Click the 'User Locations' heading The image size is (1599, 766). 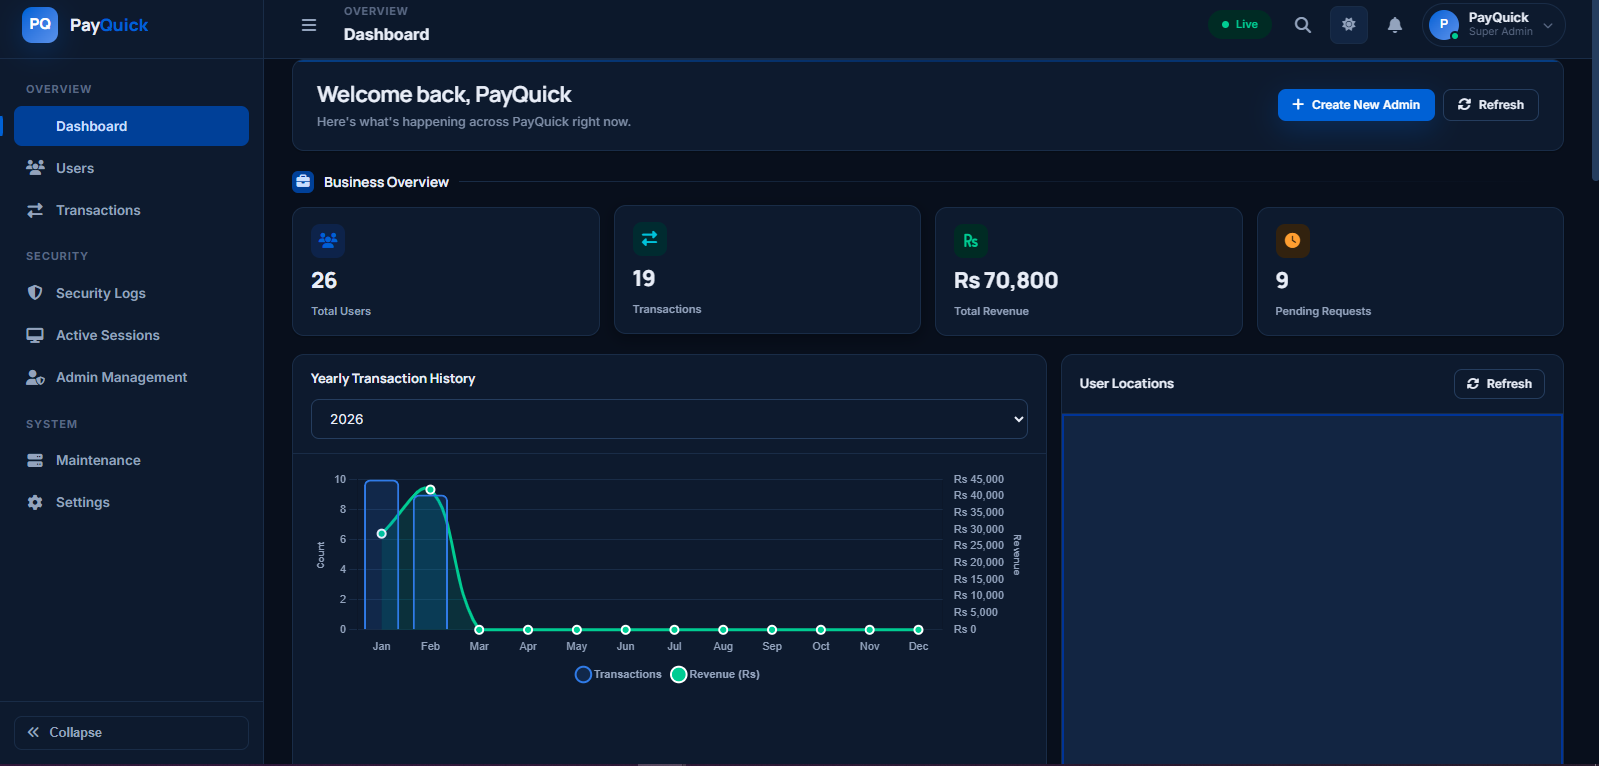[x=1127, y=383]
